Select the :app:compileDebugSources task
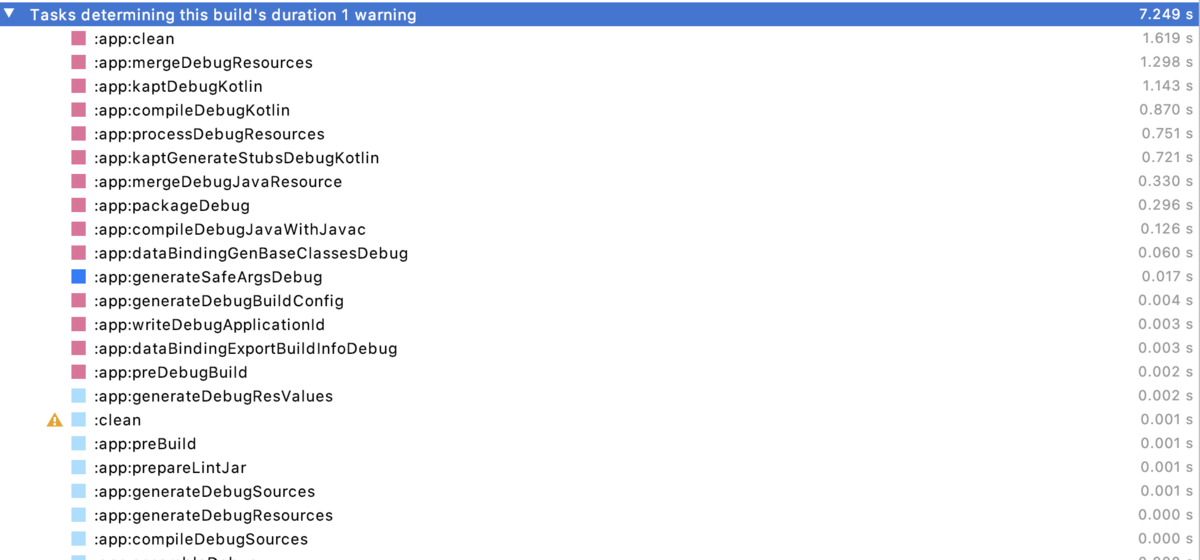Image resolution: width=1200 pixels, height=560 pixels. [600, 540]
